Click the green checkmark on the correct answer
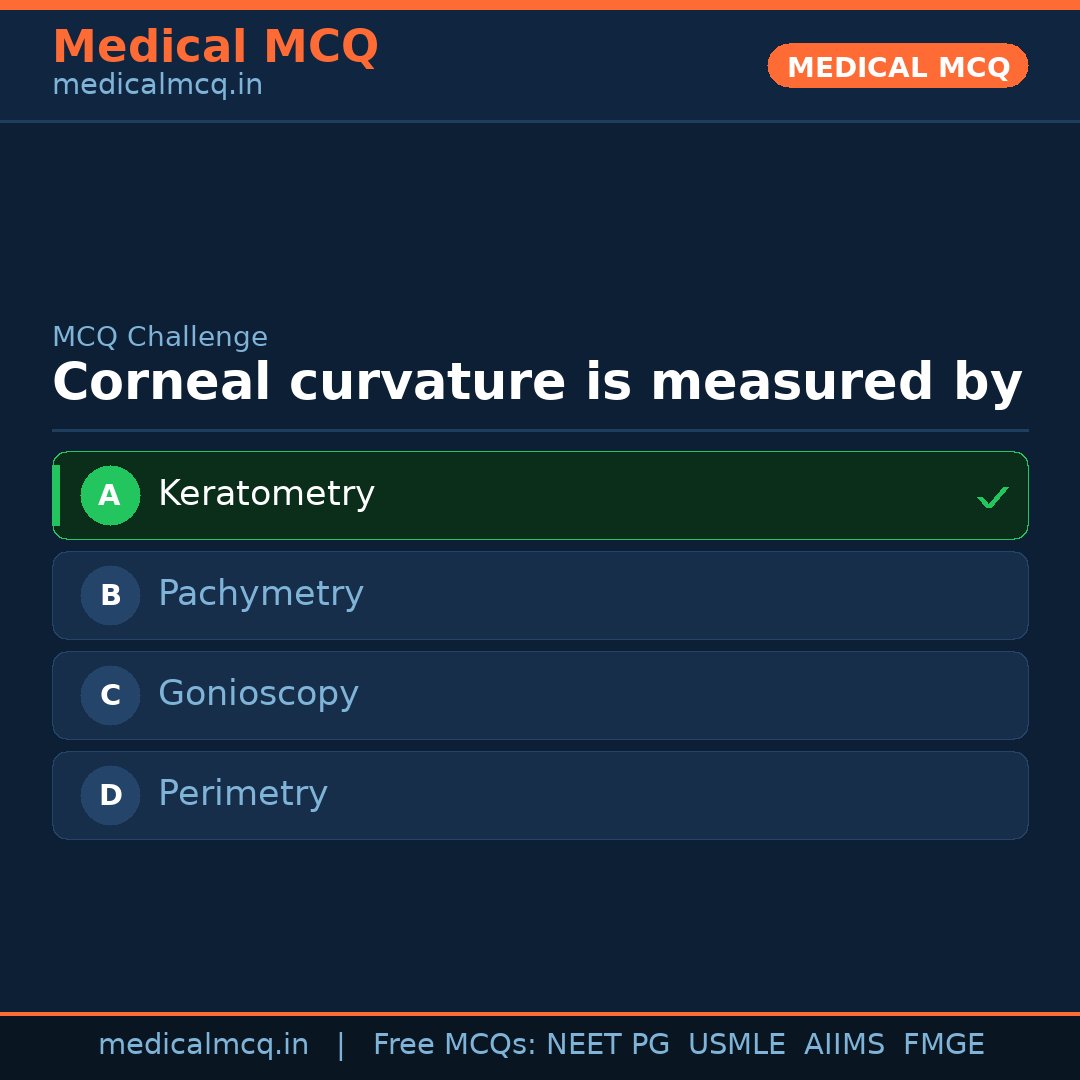This screenshot has width=1080, height=1080. tap(992, 496)
